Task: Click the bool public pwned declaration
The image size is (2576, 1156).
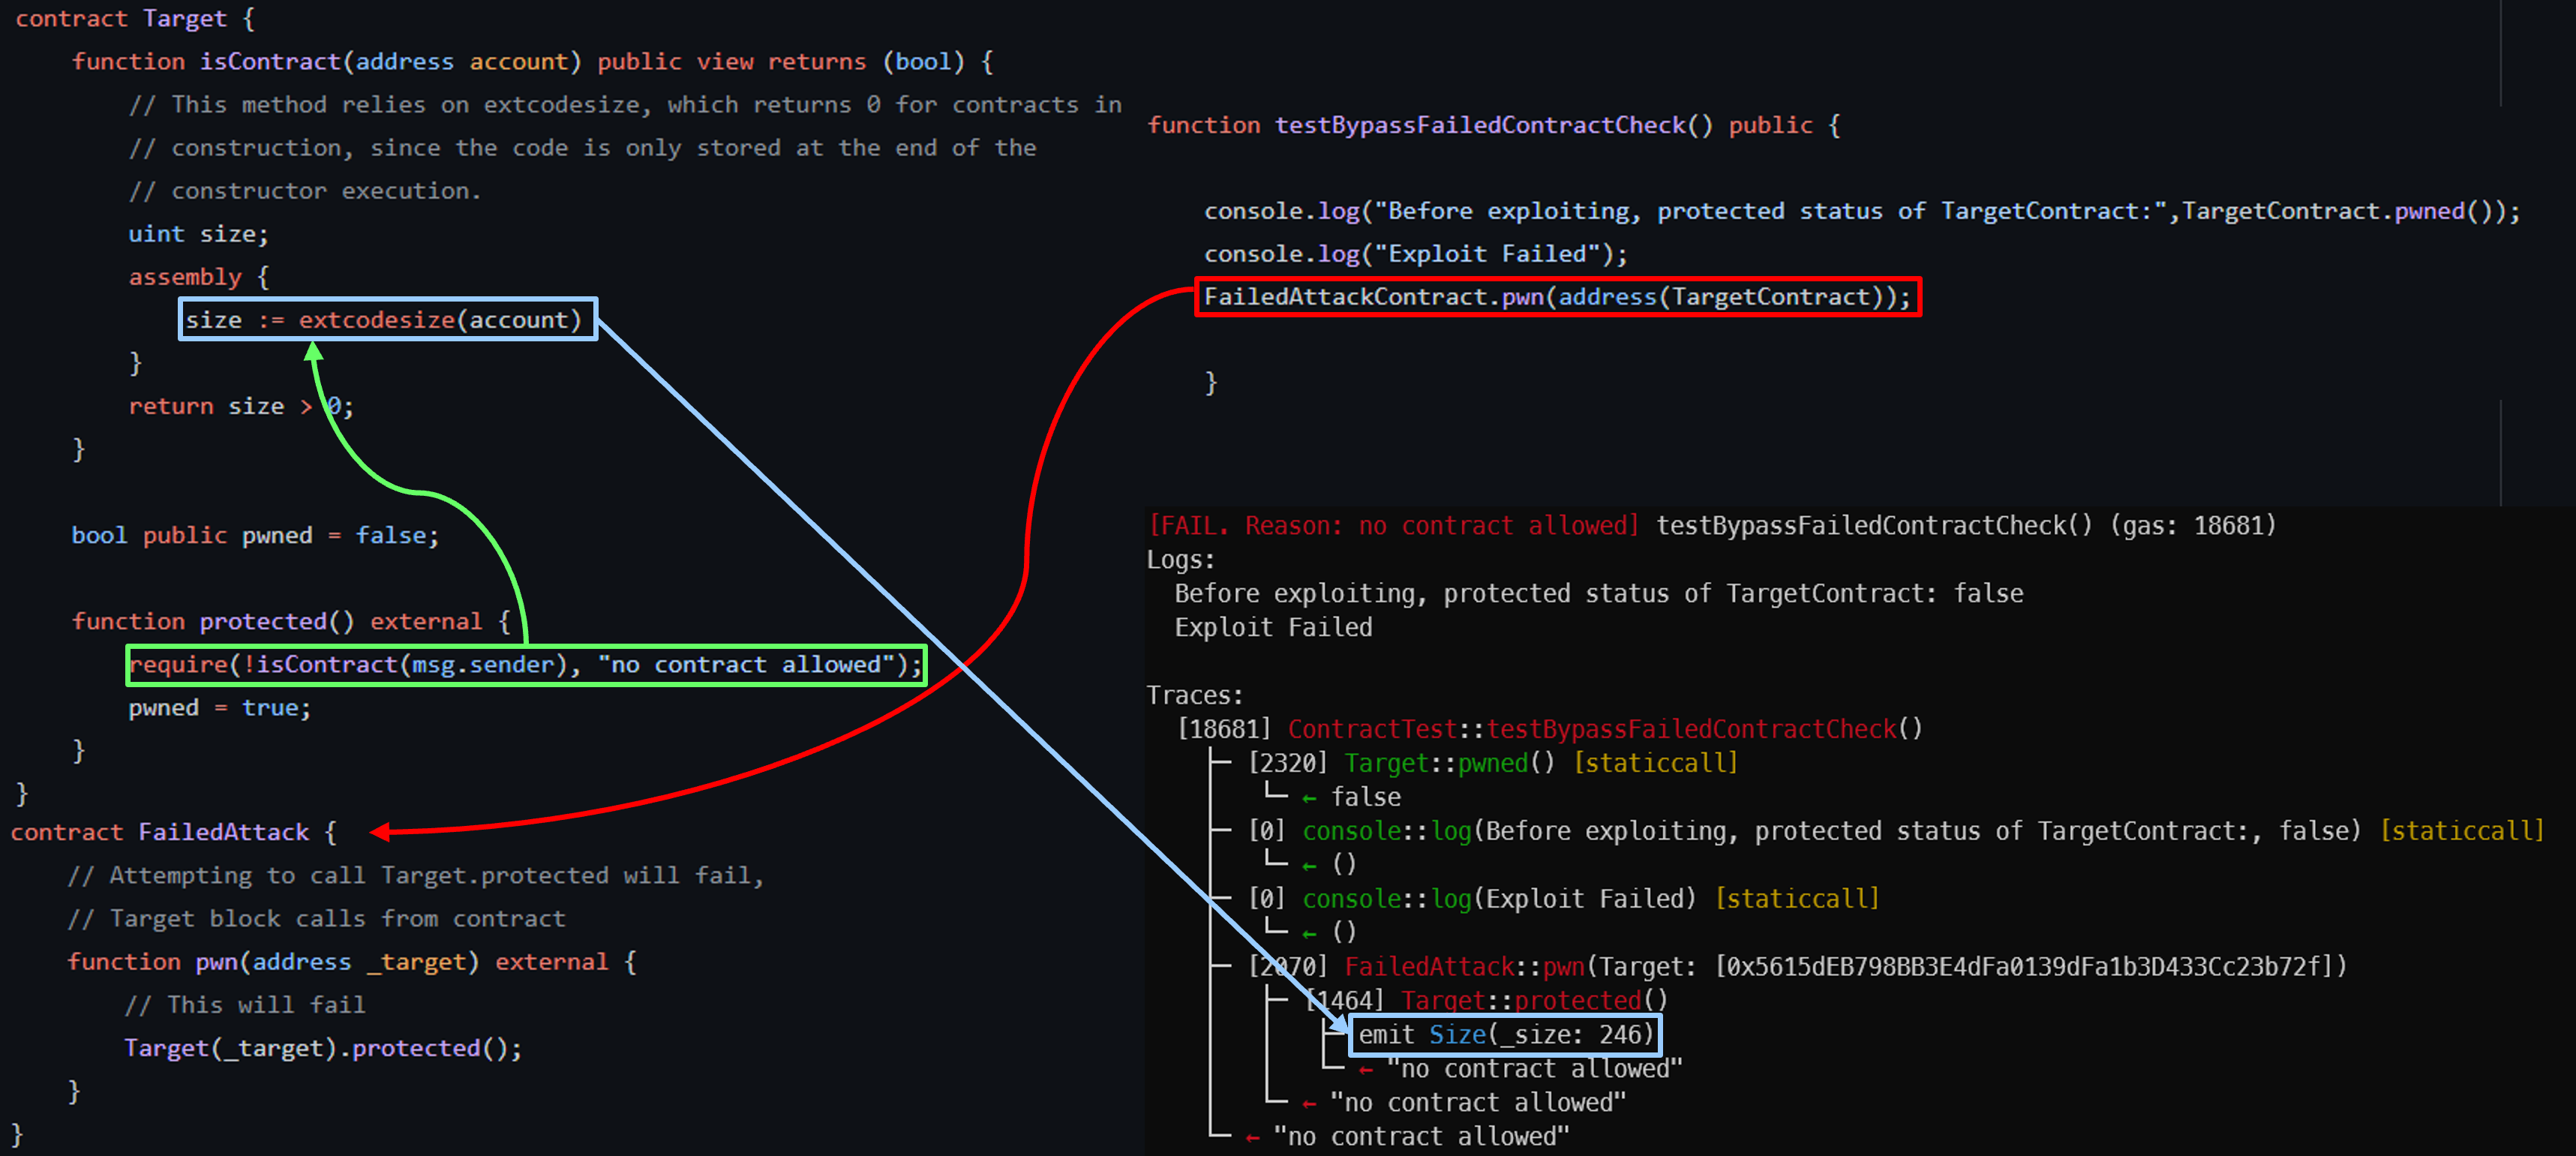Action: [x=255, y=536]
